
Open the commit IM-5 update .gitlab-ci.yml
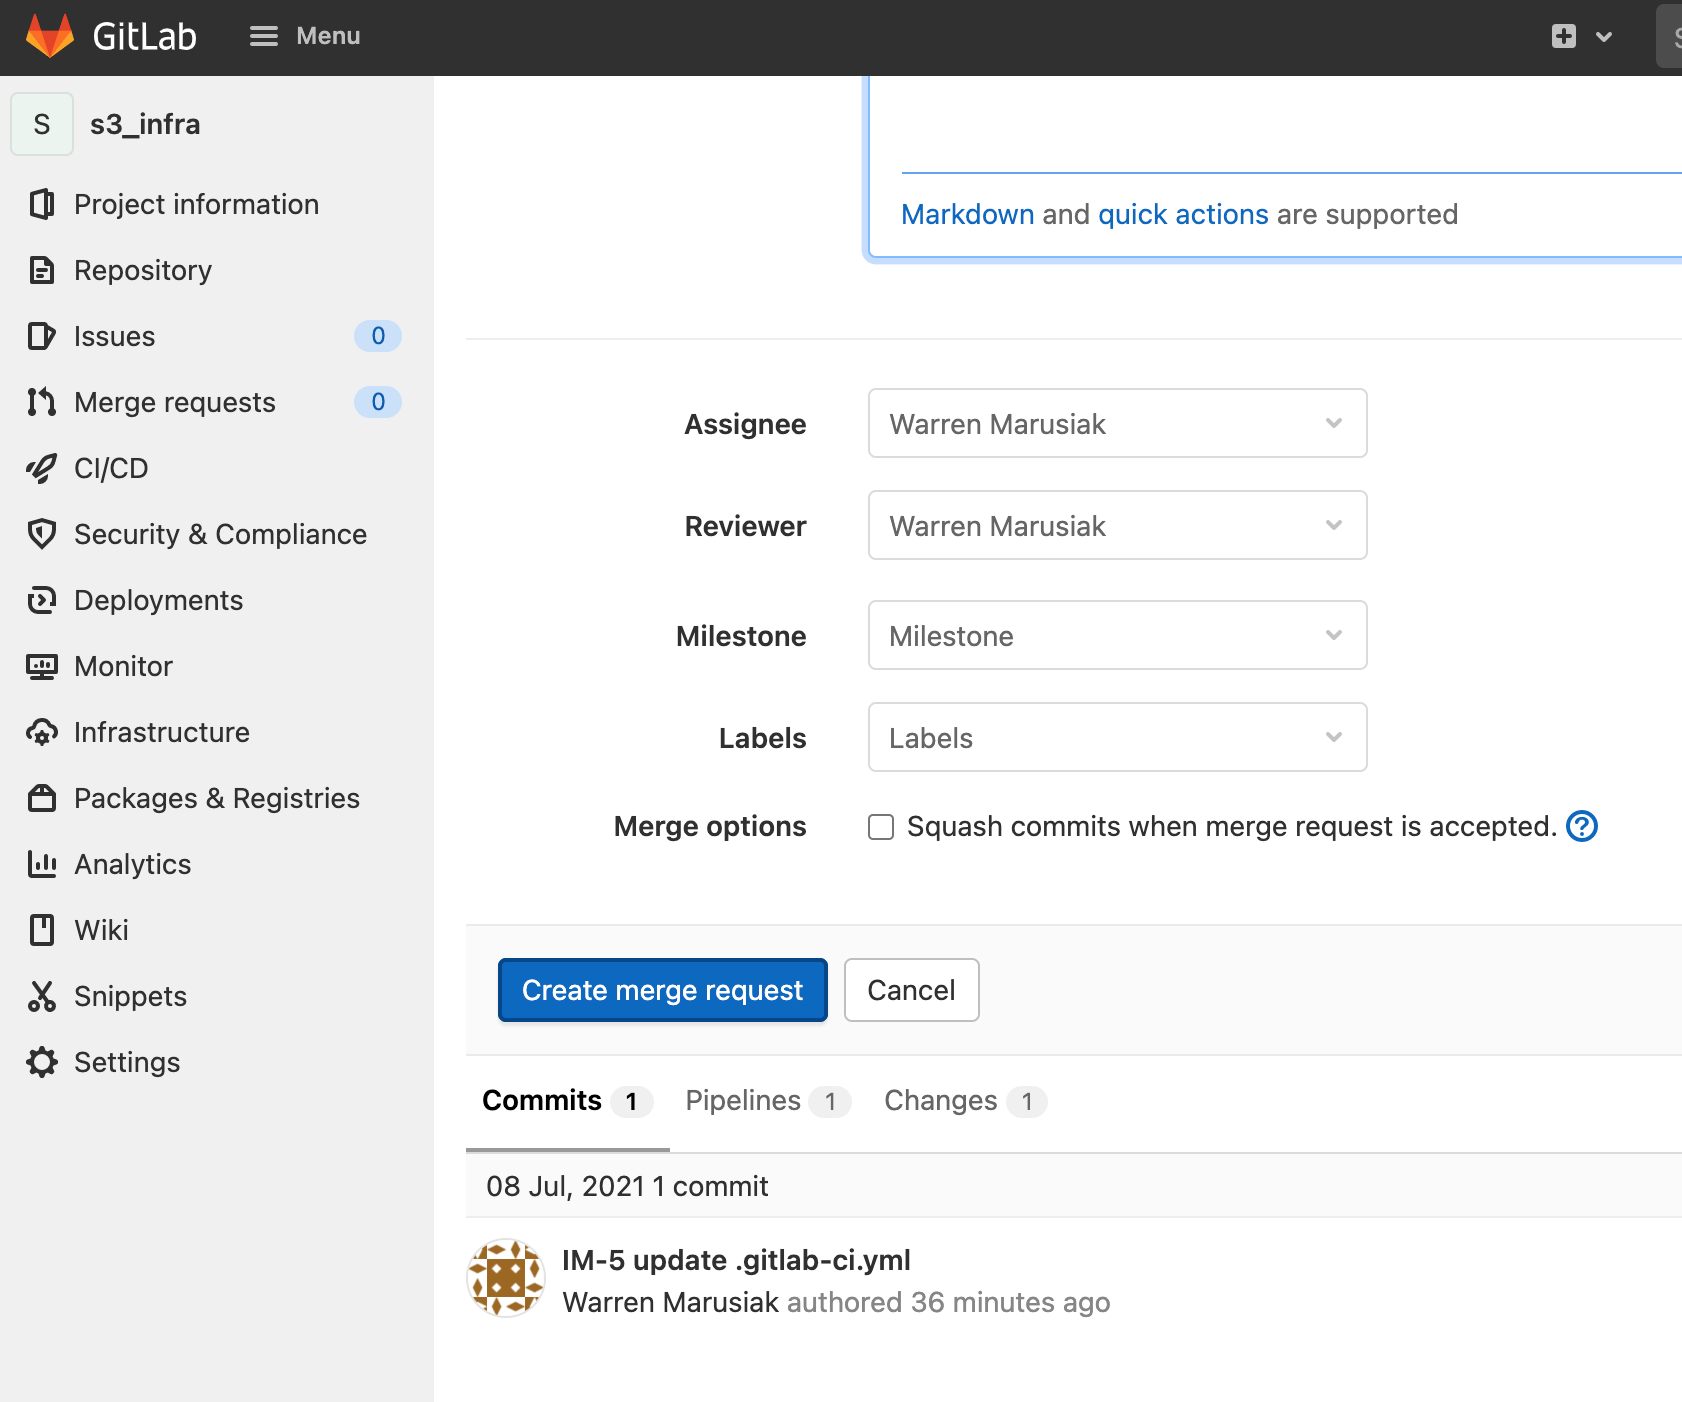click(x=737, y=1260)
